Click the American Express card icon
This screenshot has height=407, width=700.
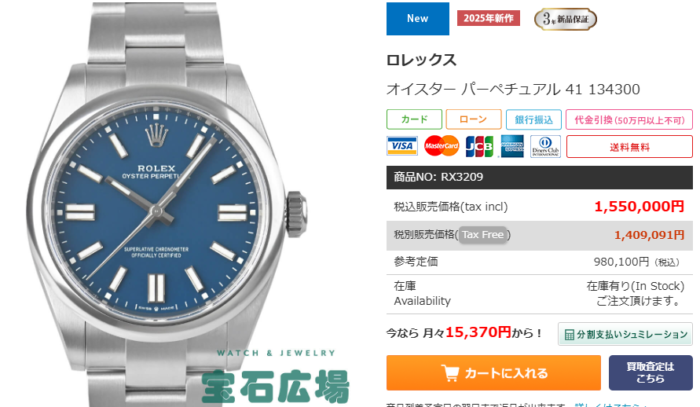[x=512, y=146]
